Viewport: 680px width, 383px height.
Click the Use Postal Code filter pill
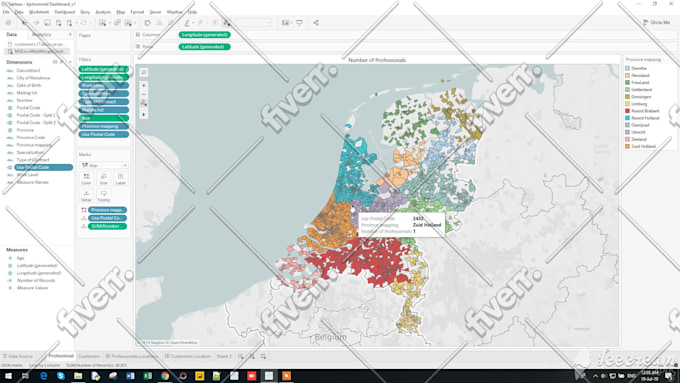104,134
